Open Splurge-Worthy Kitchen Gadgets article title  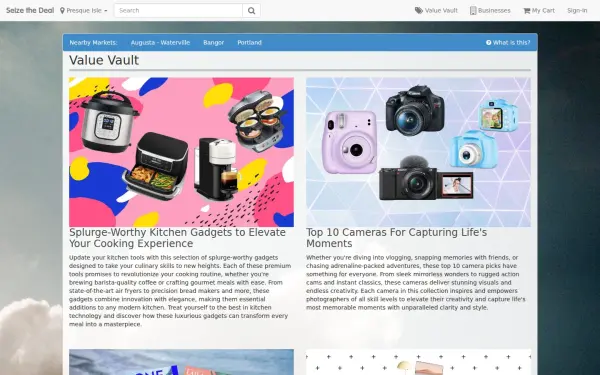pyautogui.click(x=178, y=238)
